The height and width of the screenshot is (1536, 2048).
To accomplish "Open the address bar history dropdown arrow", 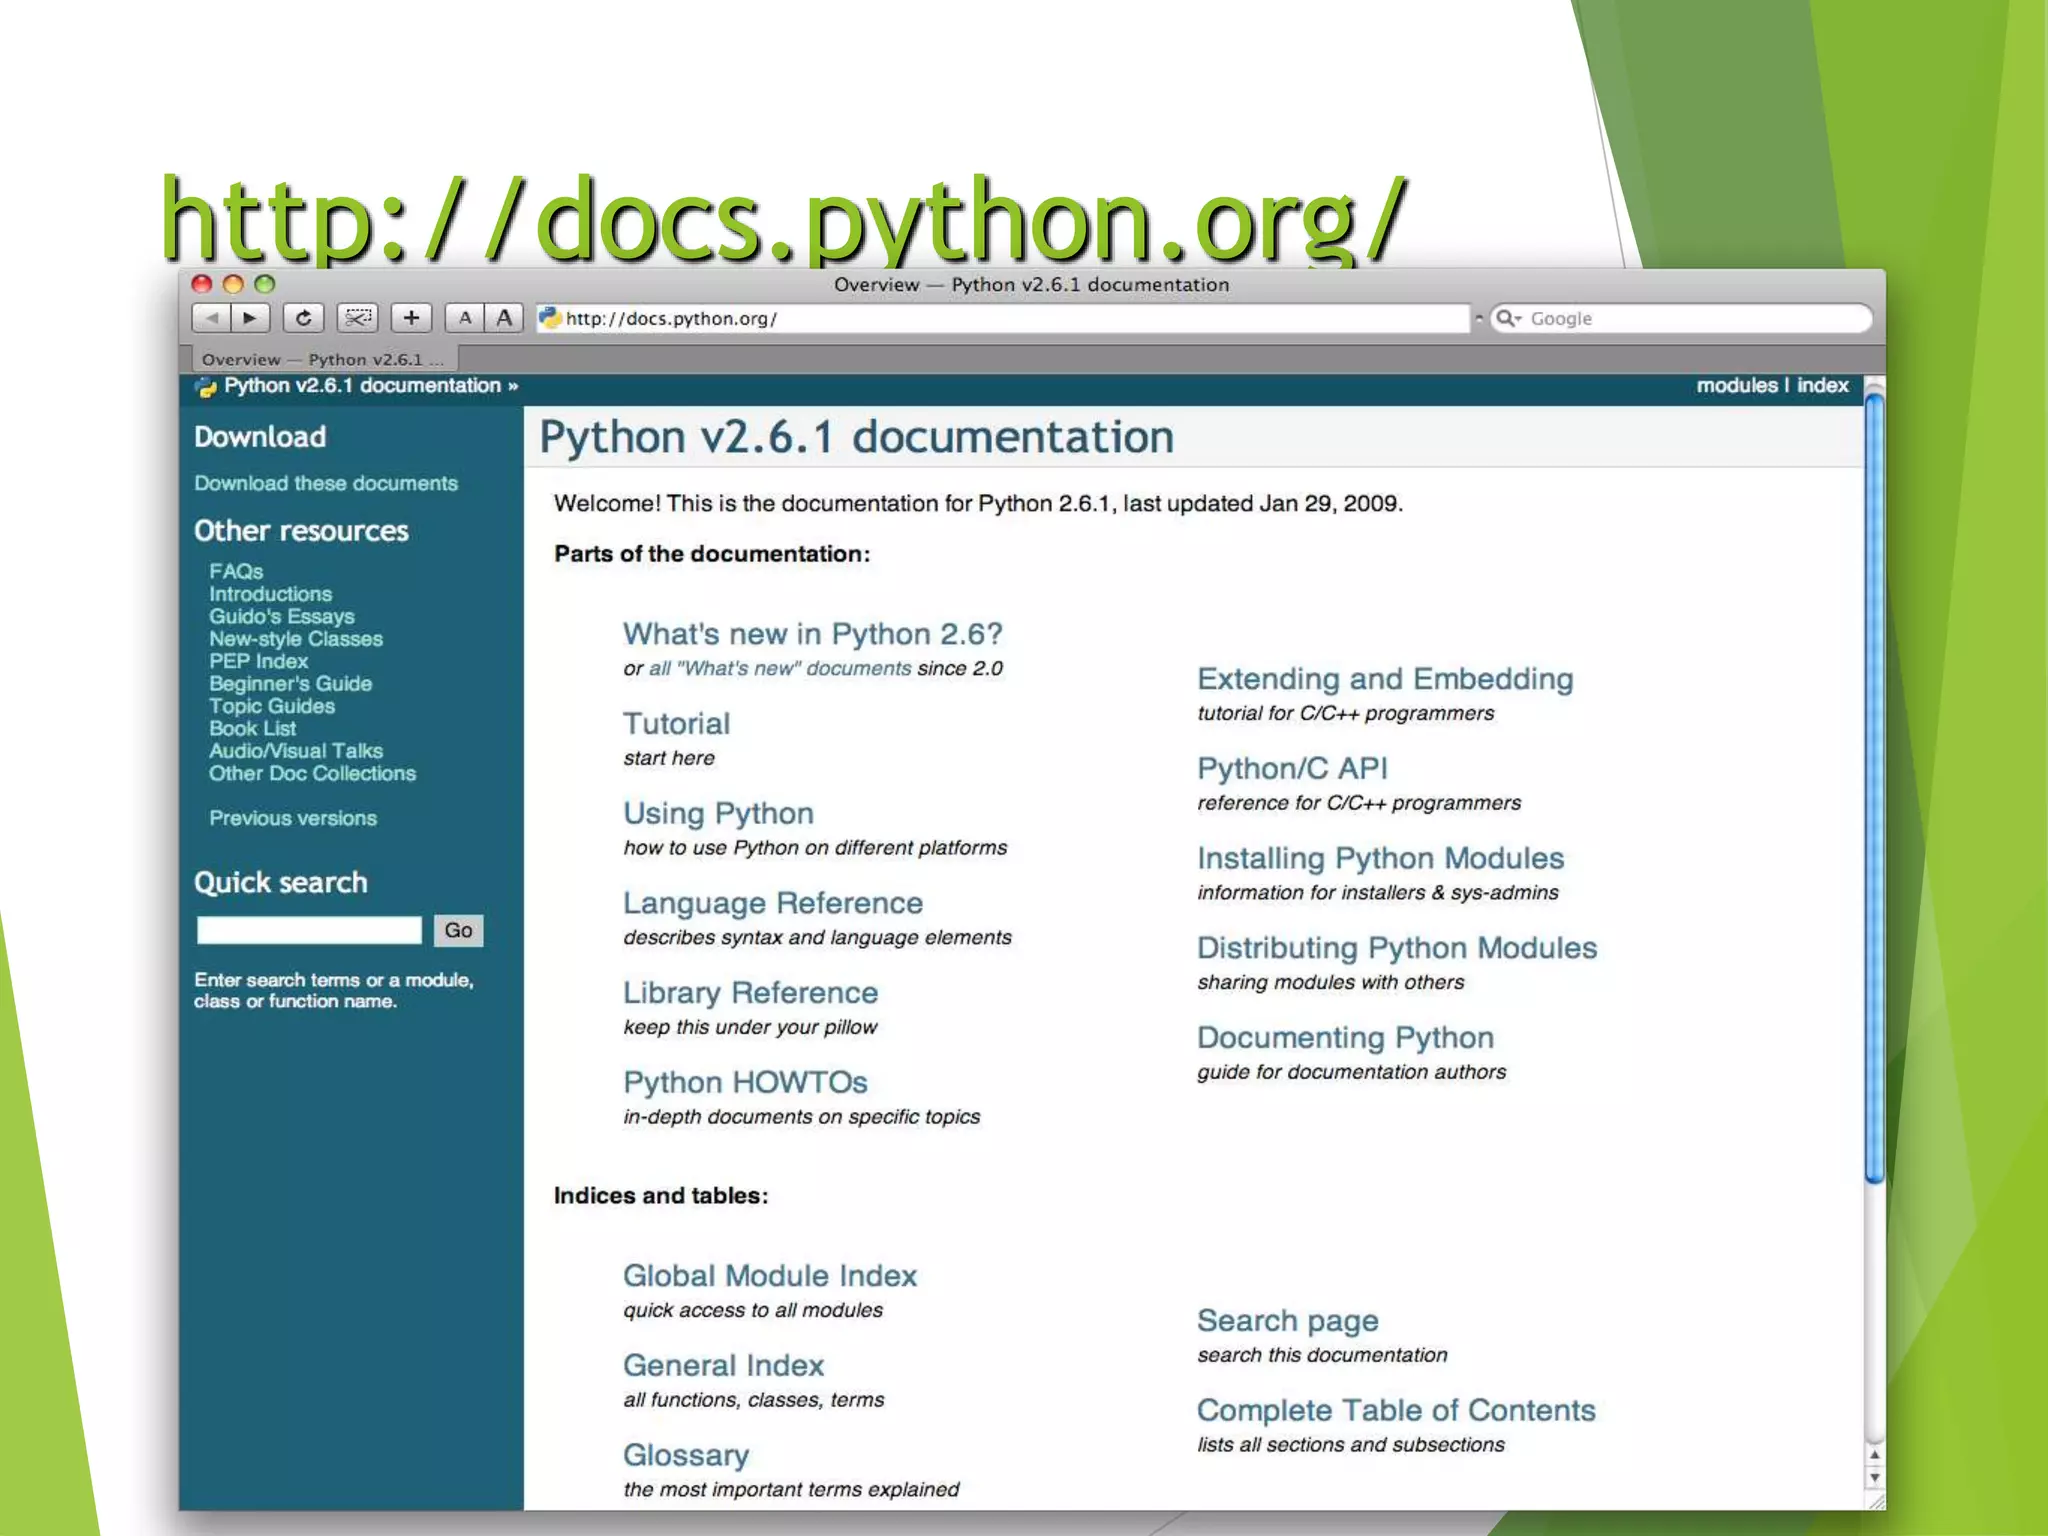I will 1479,318.
